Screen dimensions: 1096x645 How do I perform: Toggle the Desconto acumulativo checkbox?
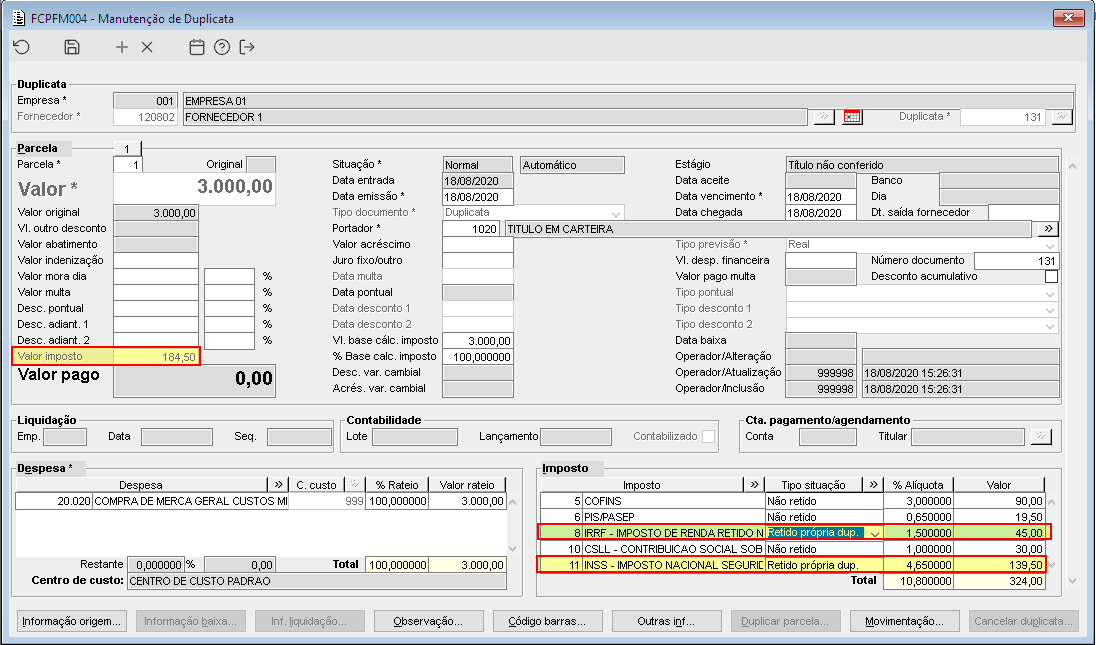[x=1051, y=277]
